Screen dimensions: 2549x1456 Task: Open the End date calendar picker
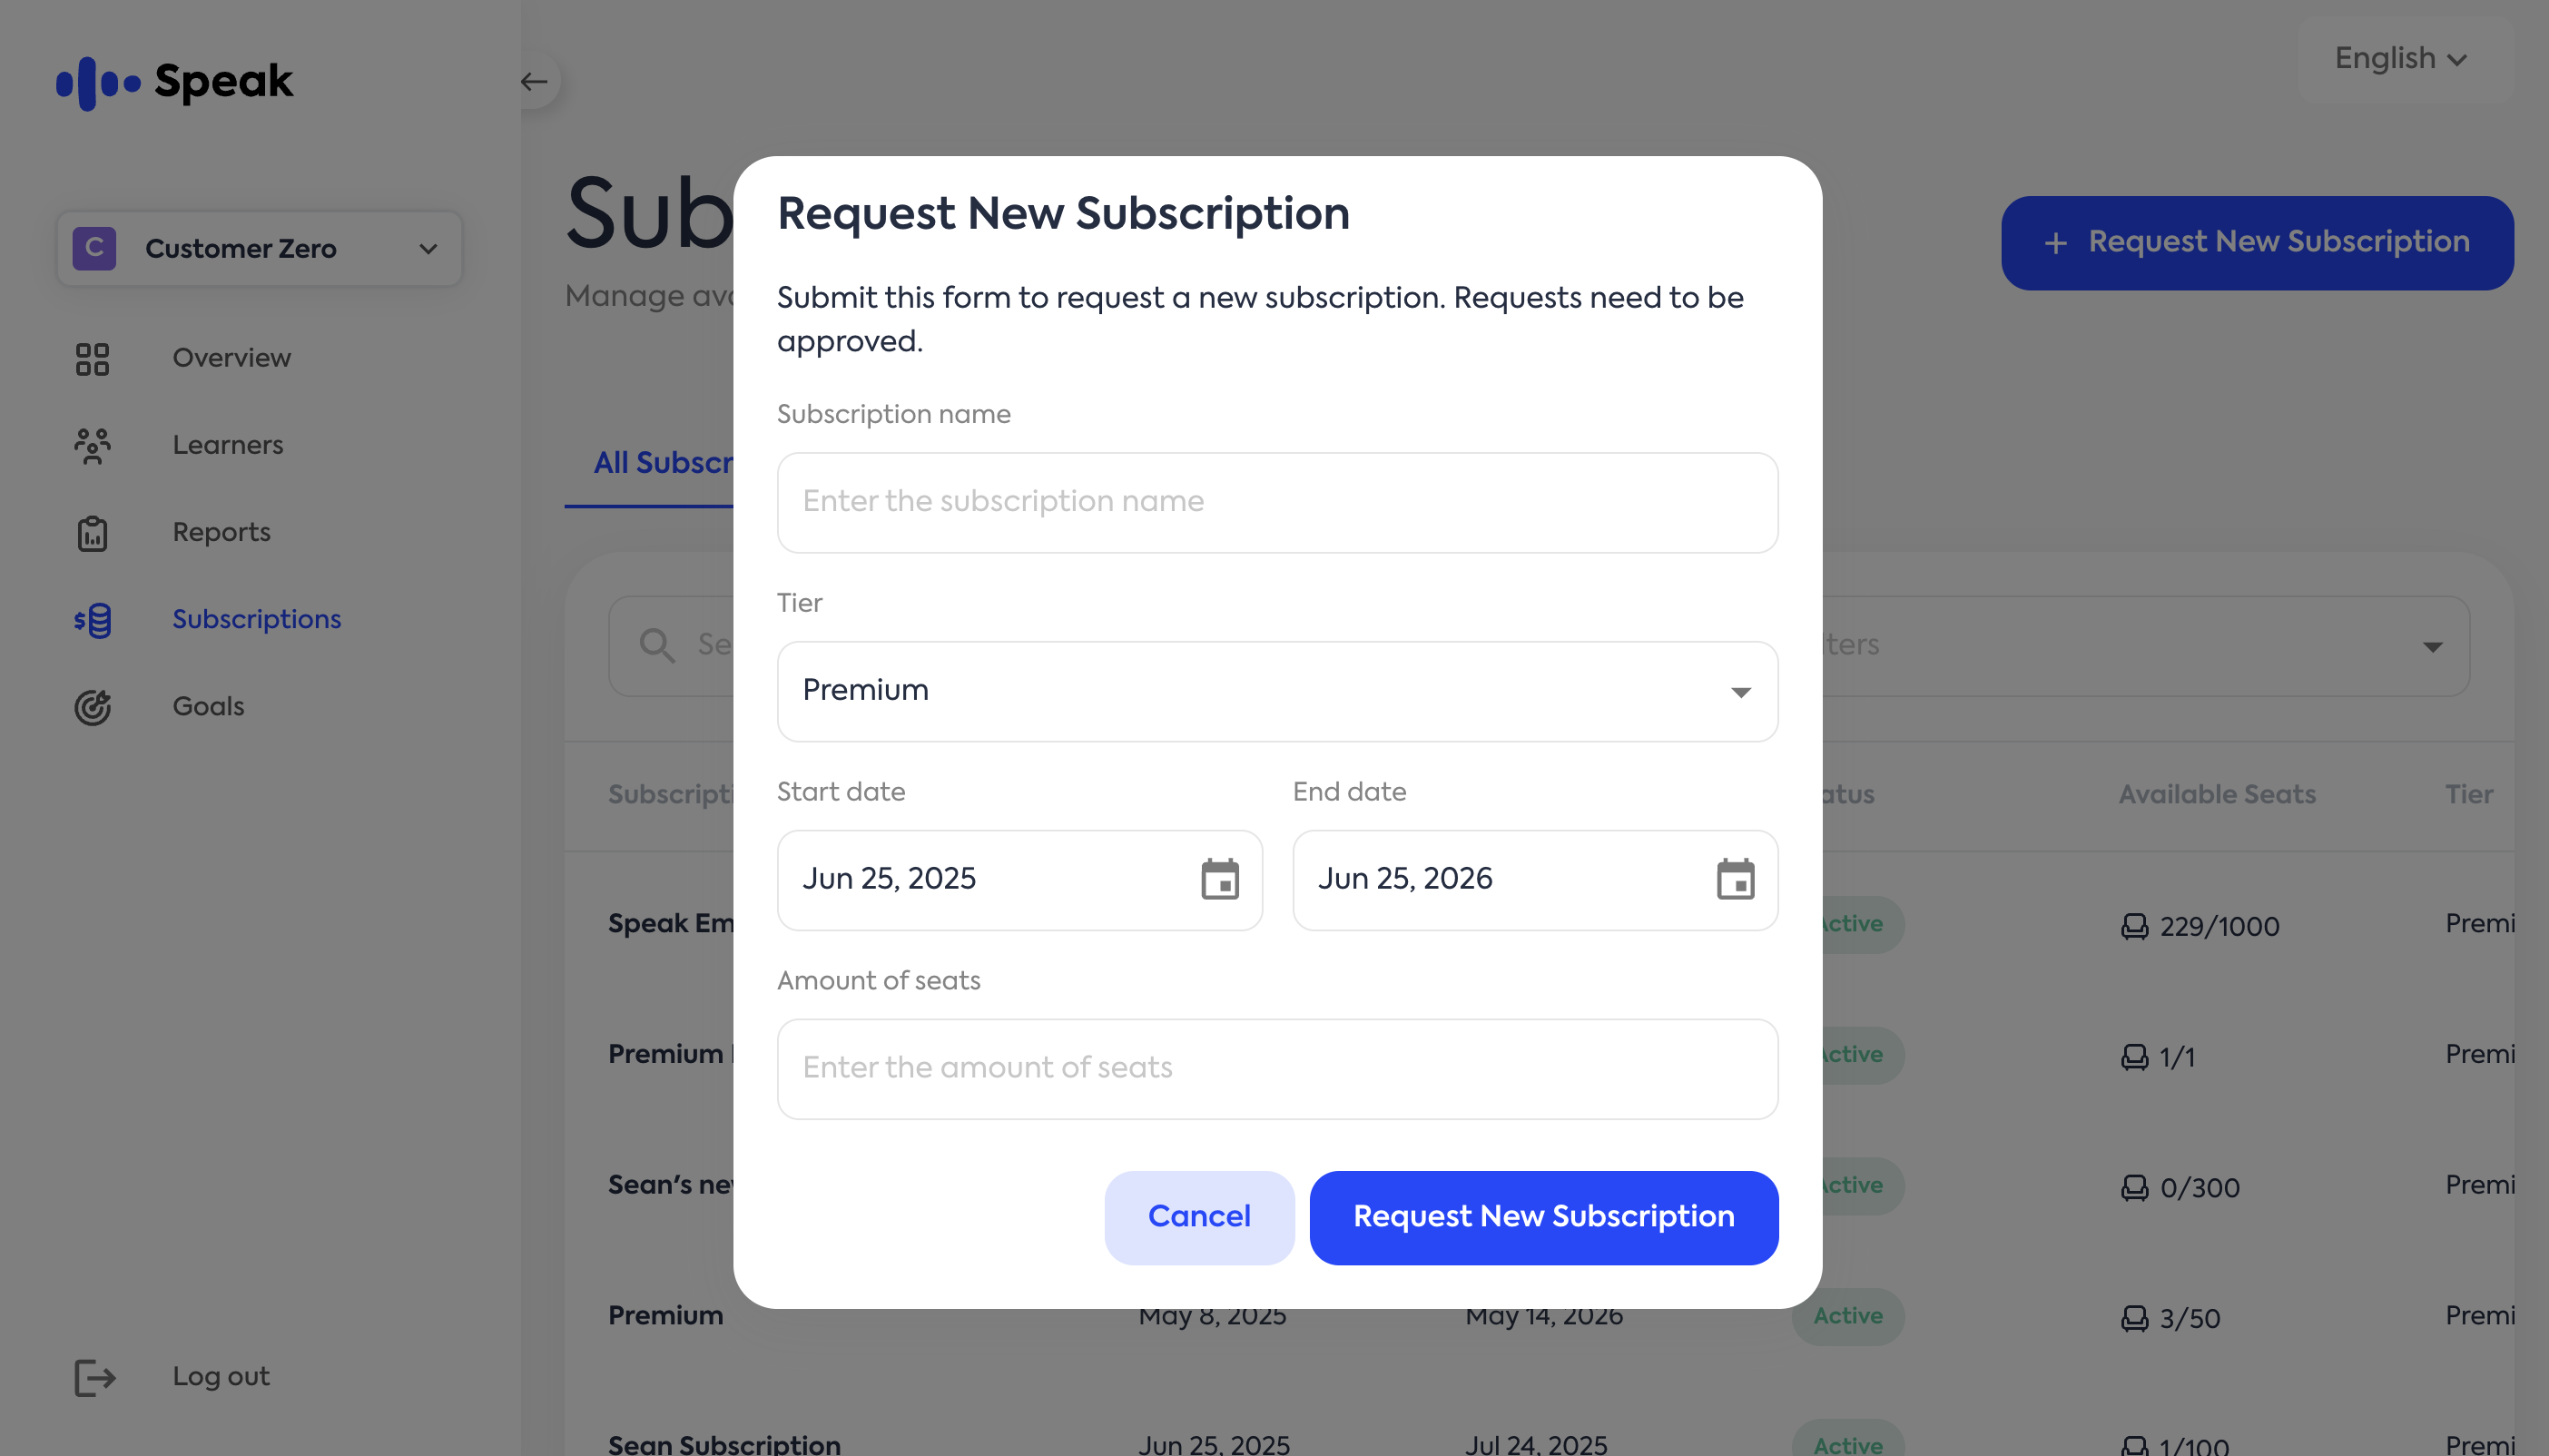tap(1735, 880)
